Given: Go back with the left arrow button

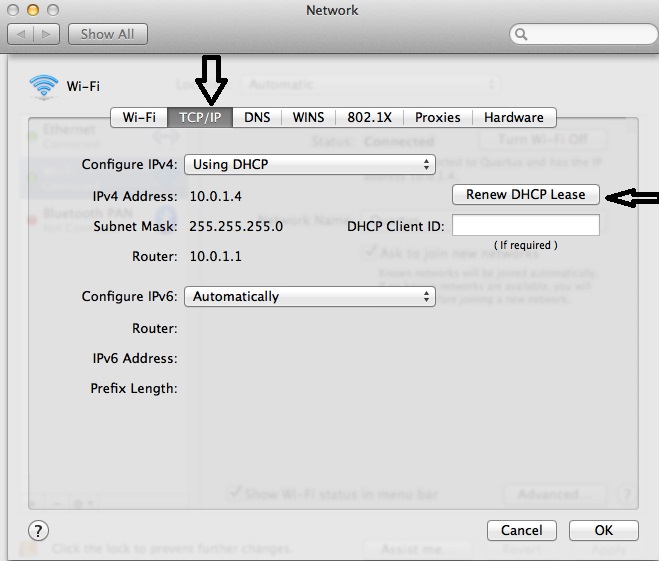Looking at the screenshot, I should tap(21, 34).
